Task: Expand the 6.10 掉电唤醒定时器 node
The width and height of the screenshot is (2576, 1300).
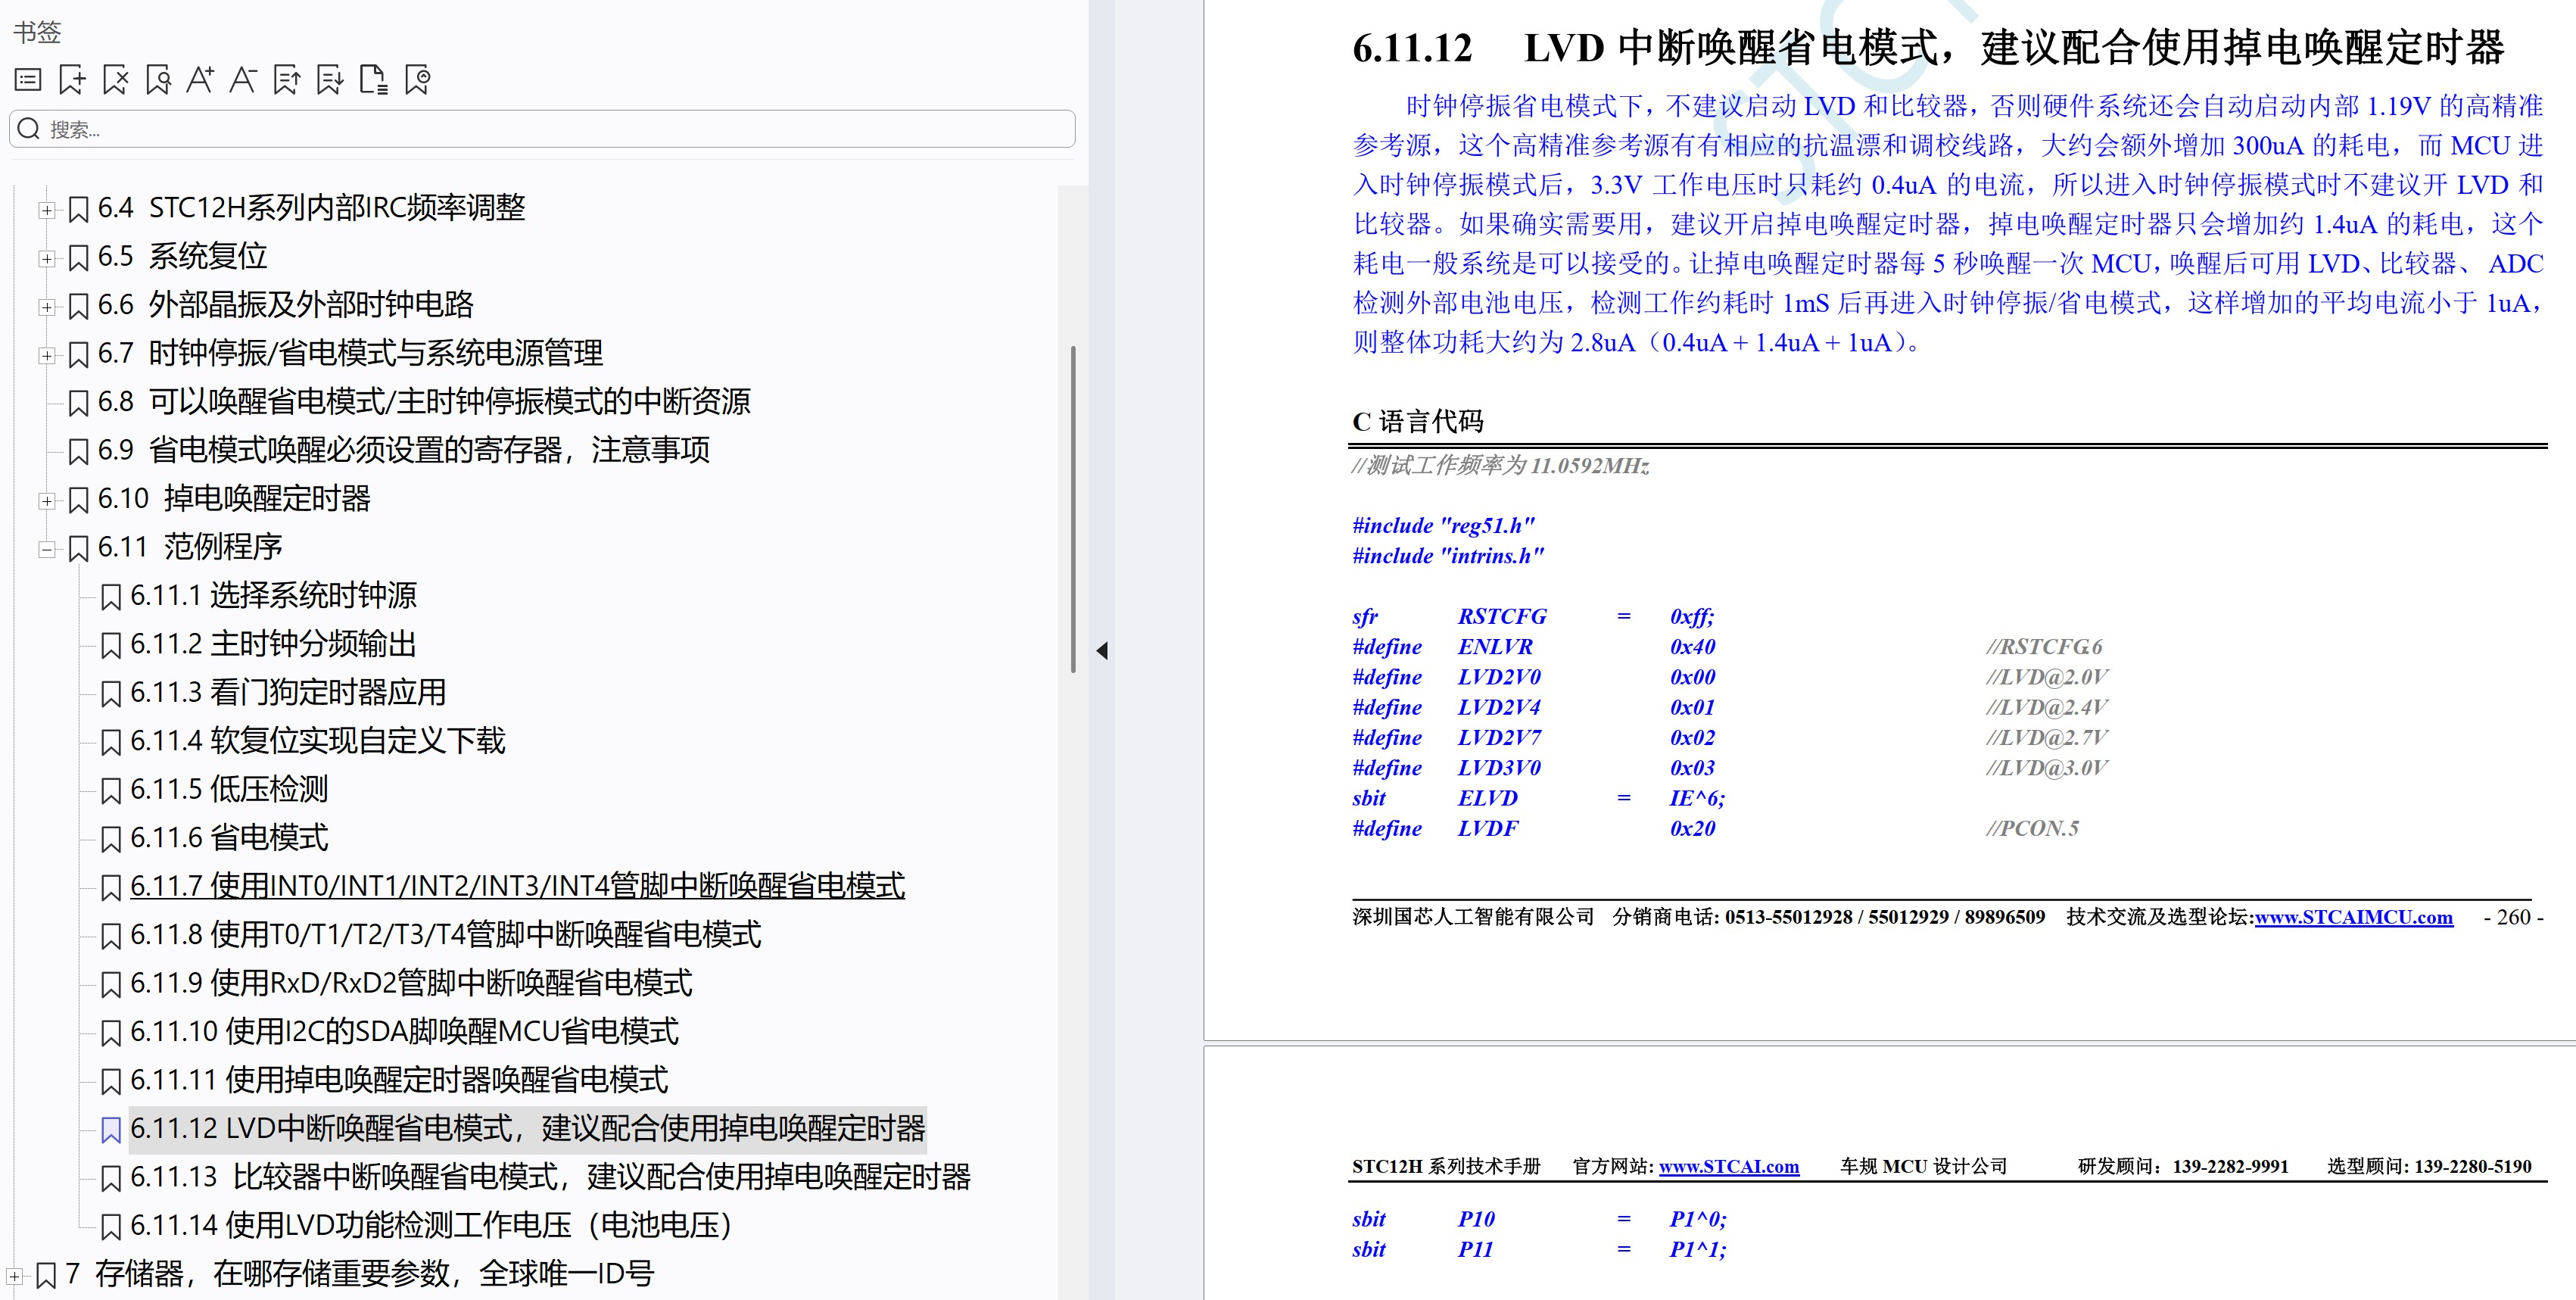Action: pos(46,500)
